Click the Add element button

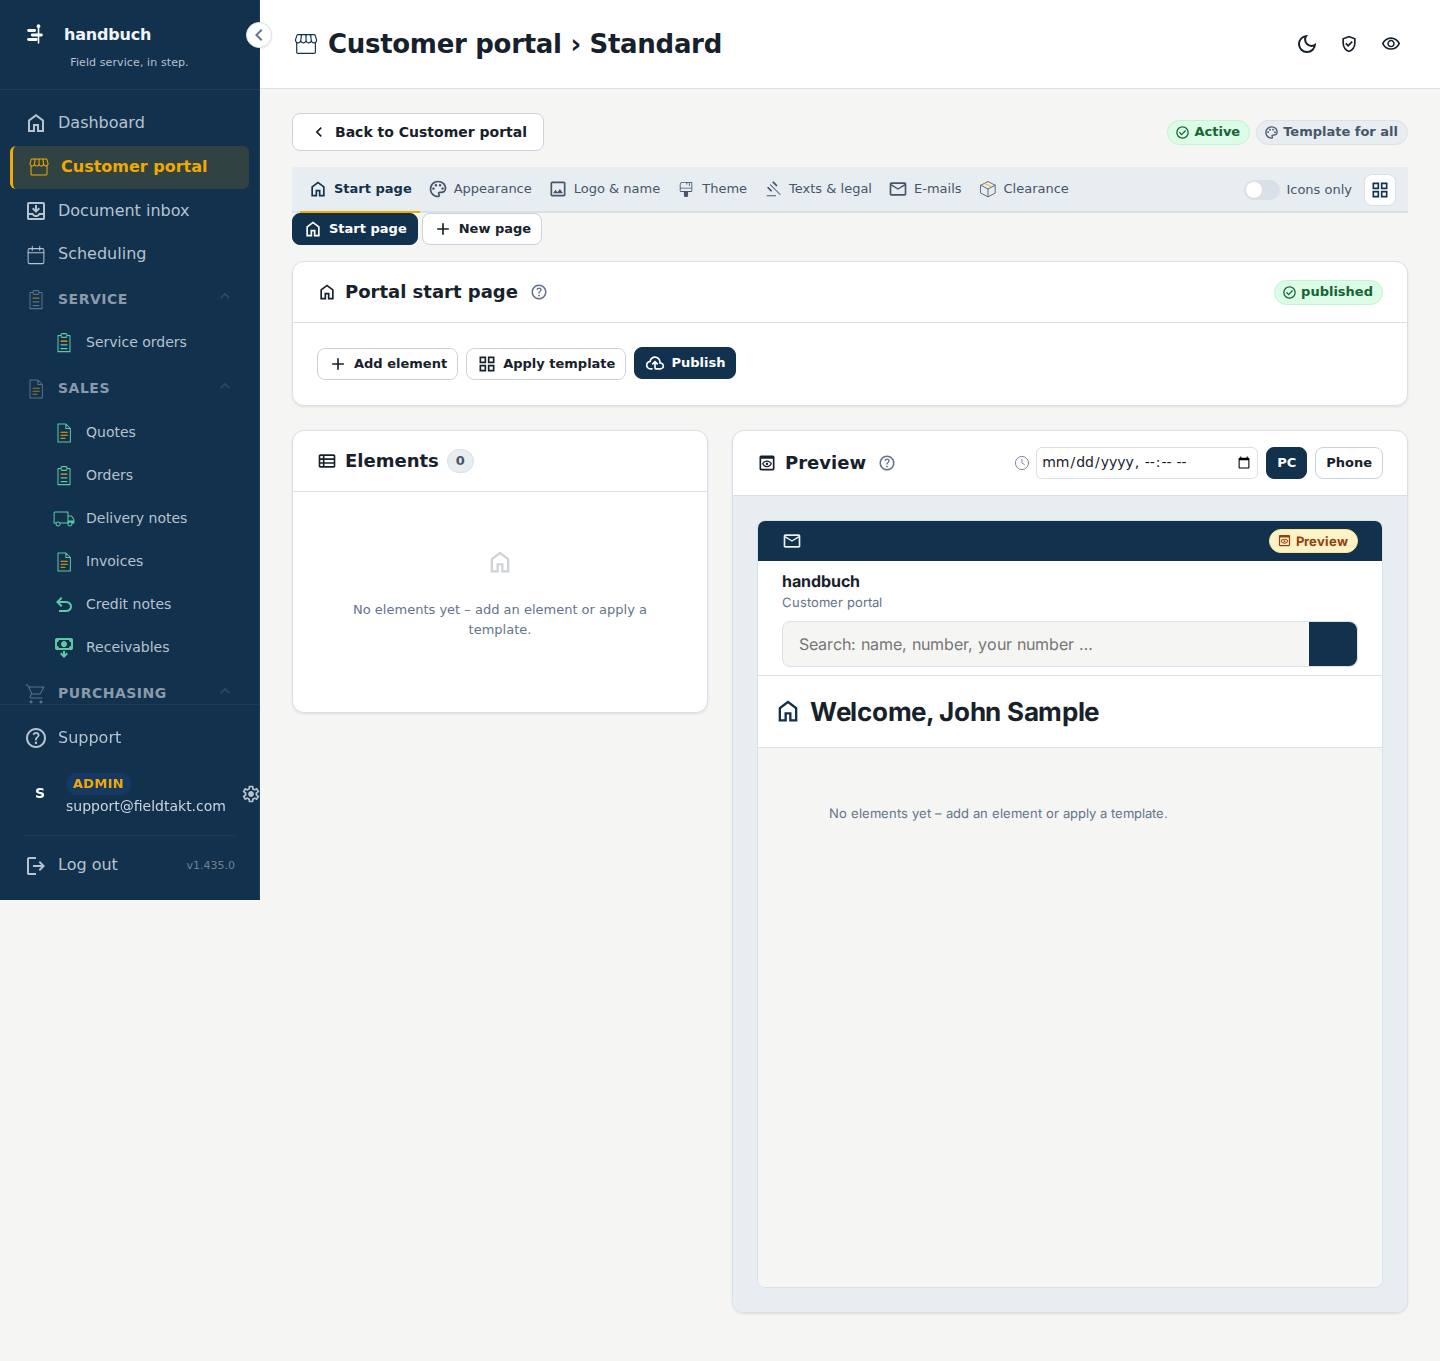387,364
